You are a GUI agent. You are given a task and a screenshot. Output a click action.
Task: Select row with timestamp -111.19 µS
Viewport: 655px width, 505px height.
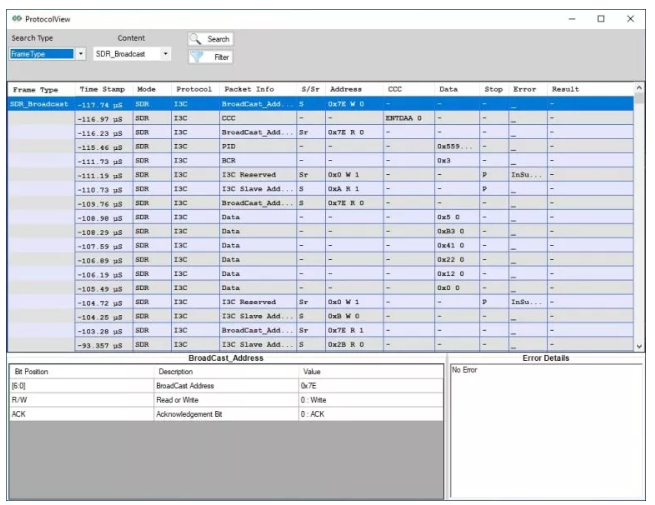tap(320, 175)
